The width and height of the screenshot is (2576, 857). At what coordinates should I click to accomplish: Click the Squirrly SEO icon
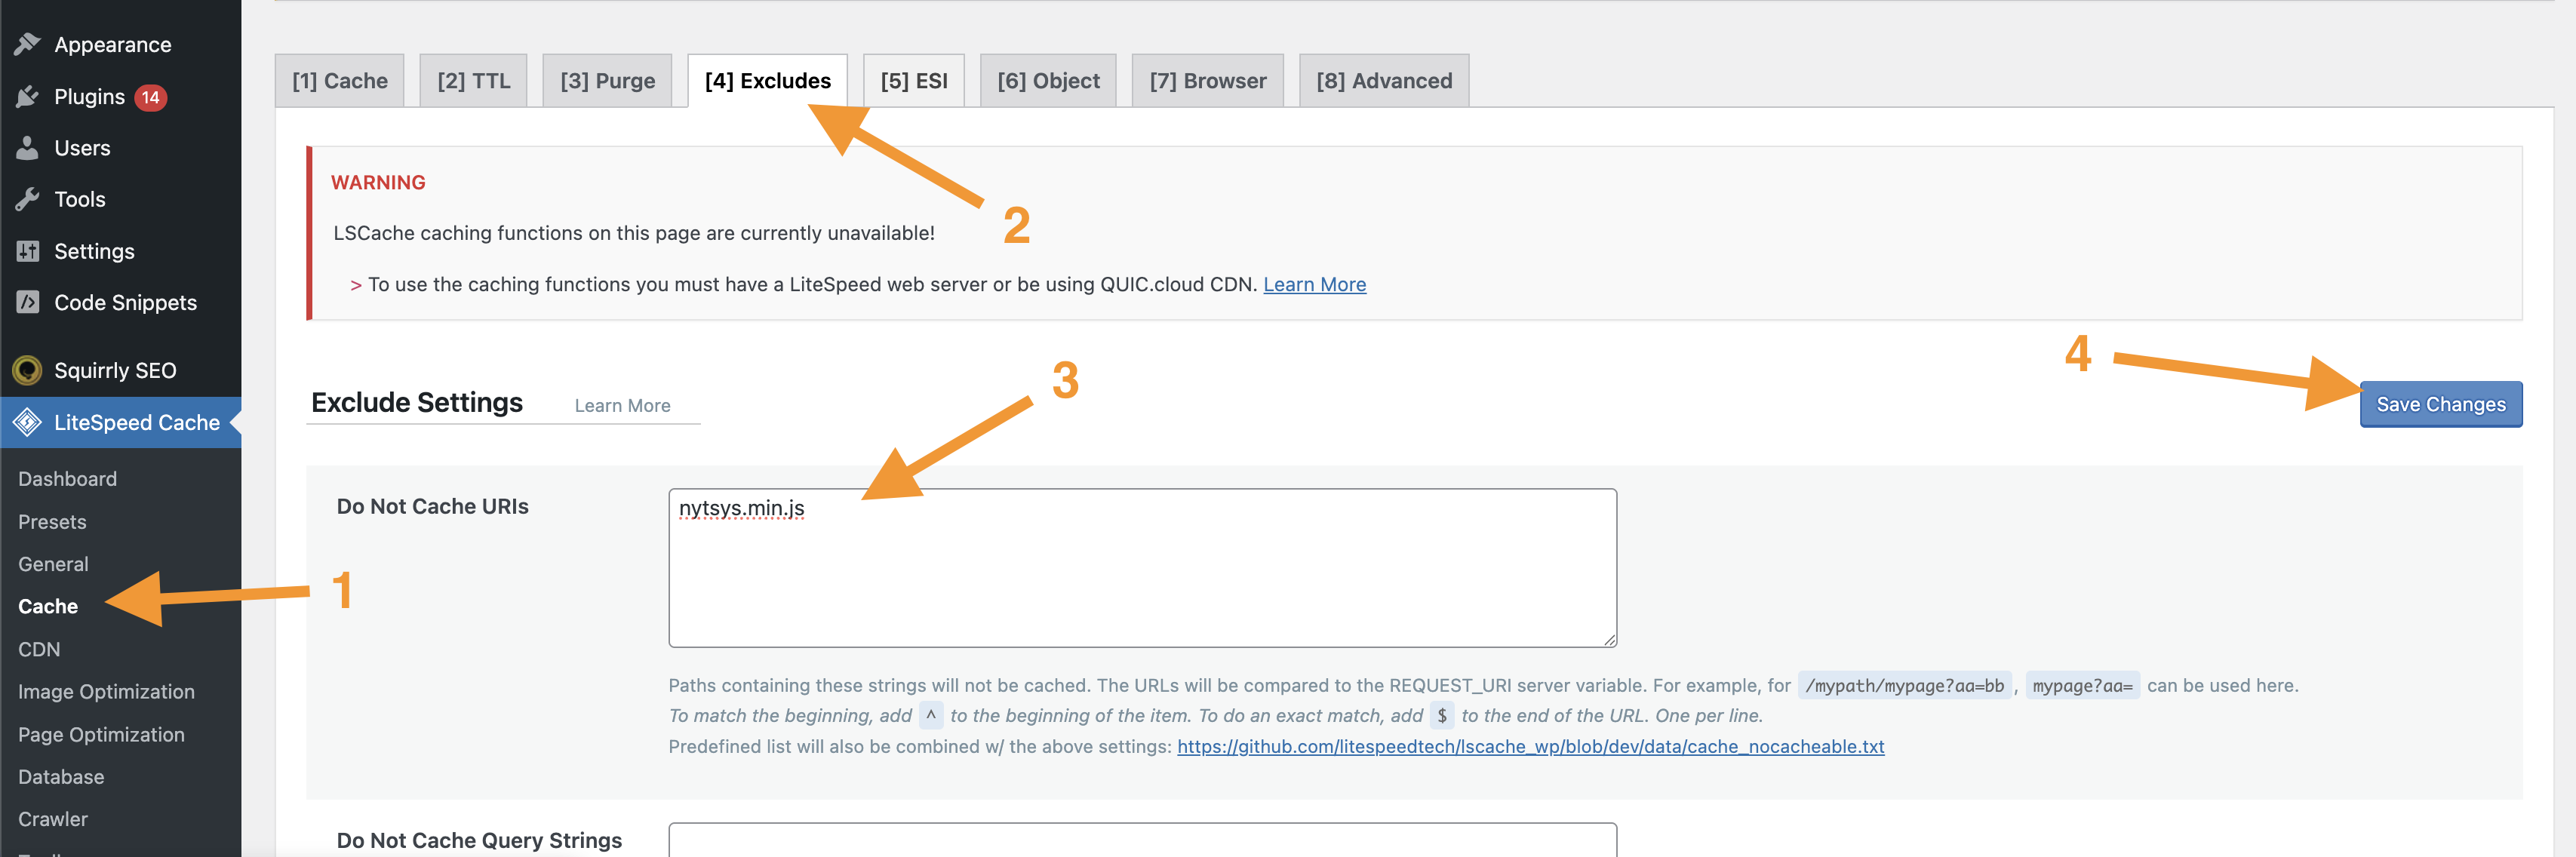(x=28, y=370)
